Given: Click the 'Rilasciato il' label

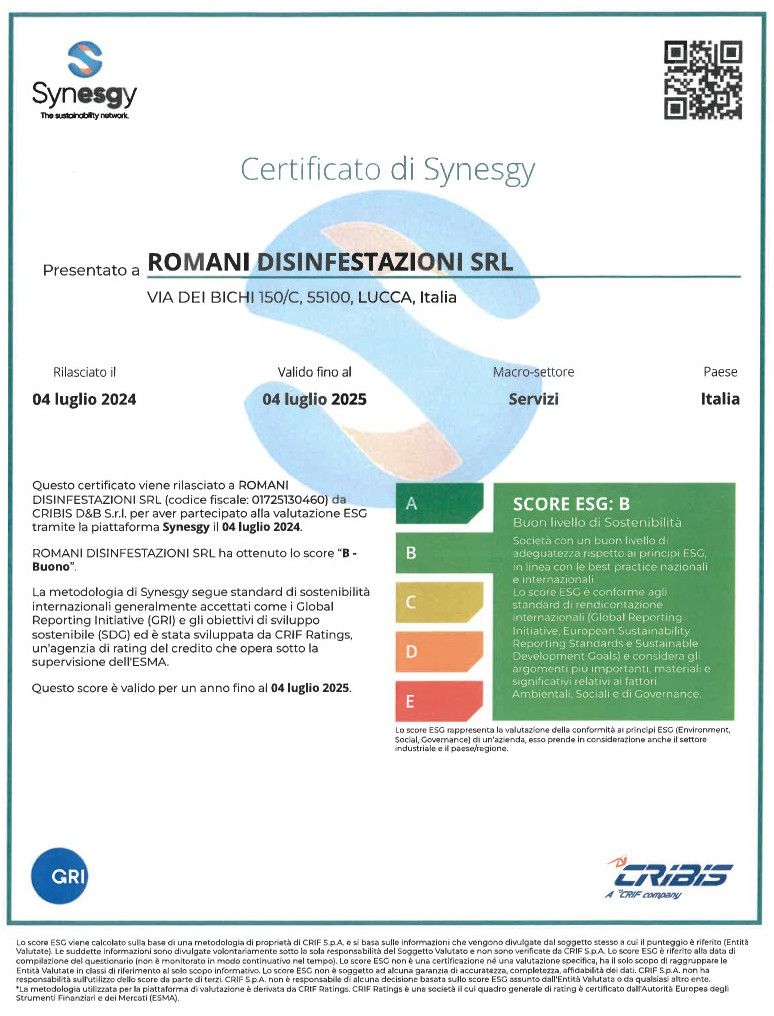Looking at the screenshot, I should tap(85, 372).
